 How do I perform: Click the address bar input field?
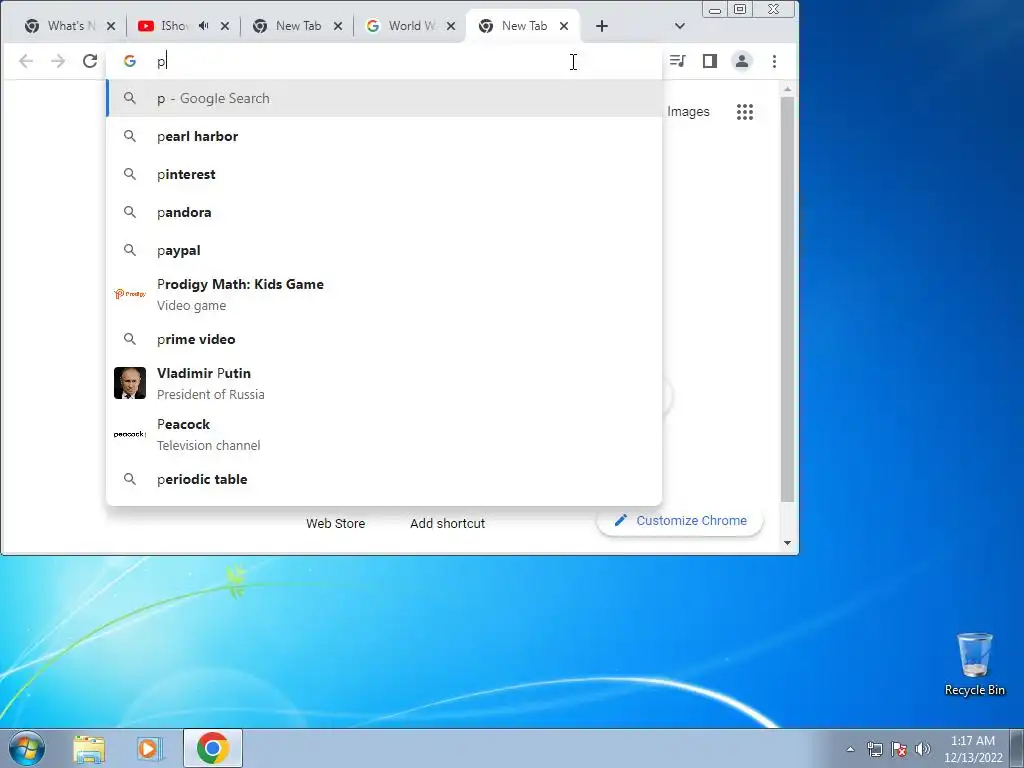(x=385, y=61)
